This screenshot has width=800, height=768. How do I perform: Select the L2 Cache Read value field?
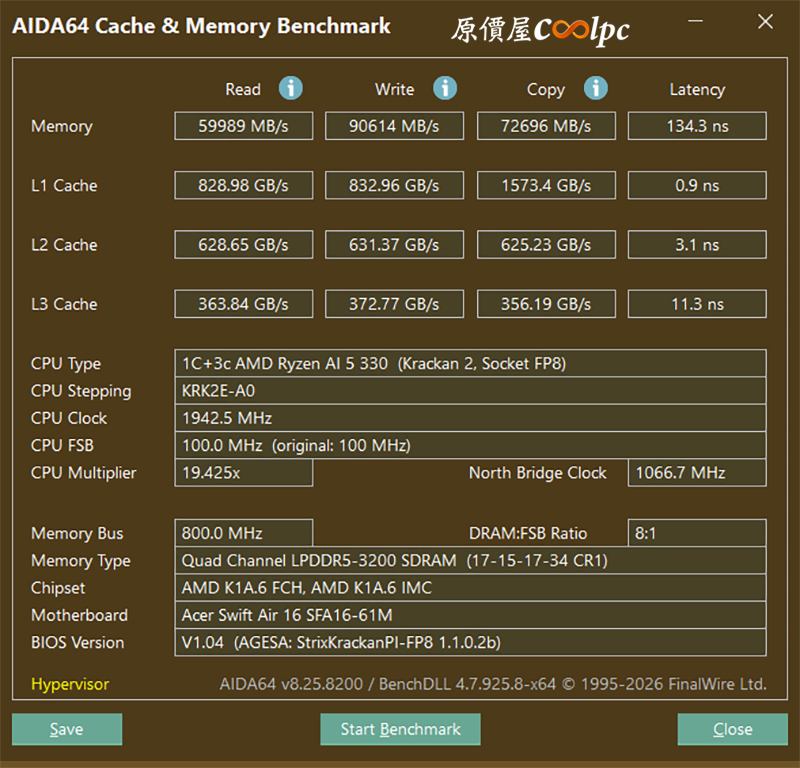pos(243,245)
